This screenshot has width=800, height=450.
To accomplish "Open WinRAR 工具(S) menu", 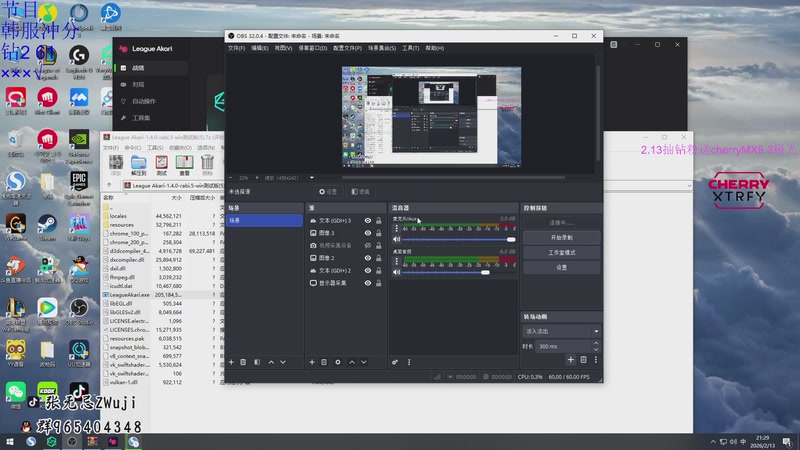I will 155,148.
